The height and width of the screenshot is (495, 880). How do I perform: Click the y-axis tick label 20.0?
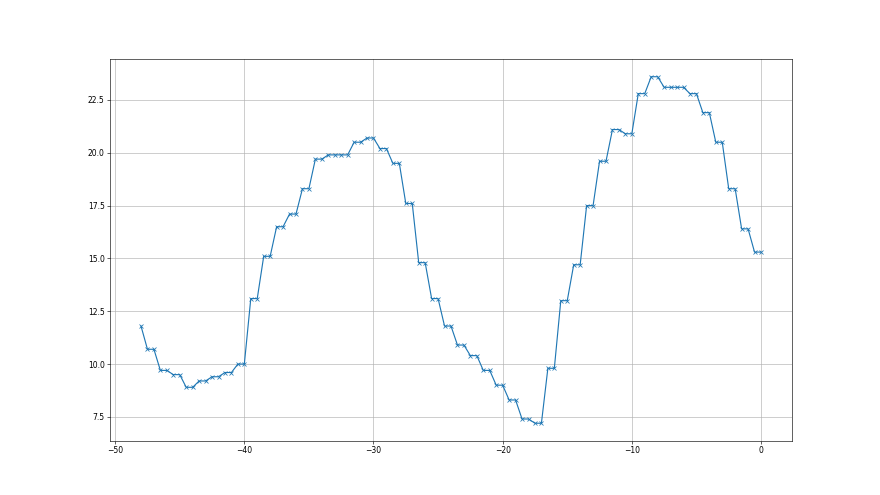pos(94,153)
